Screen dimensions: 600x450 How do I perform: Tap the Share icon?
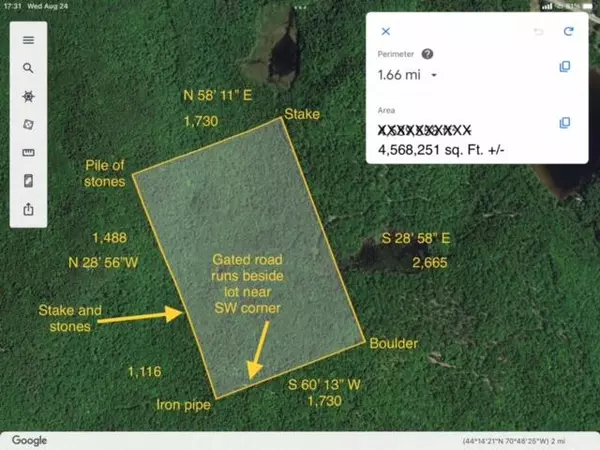pos(28,209)
